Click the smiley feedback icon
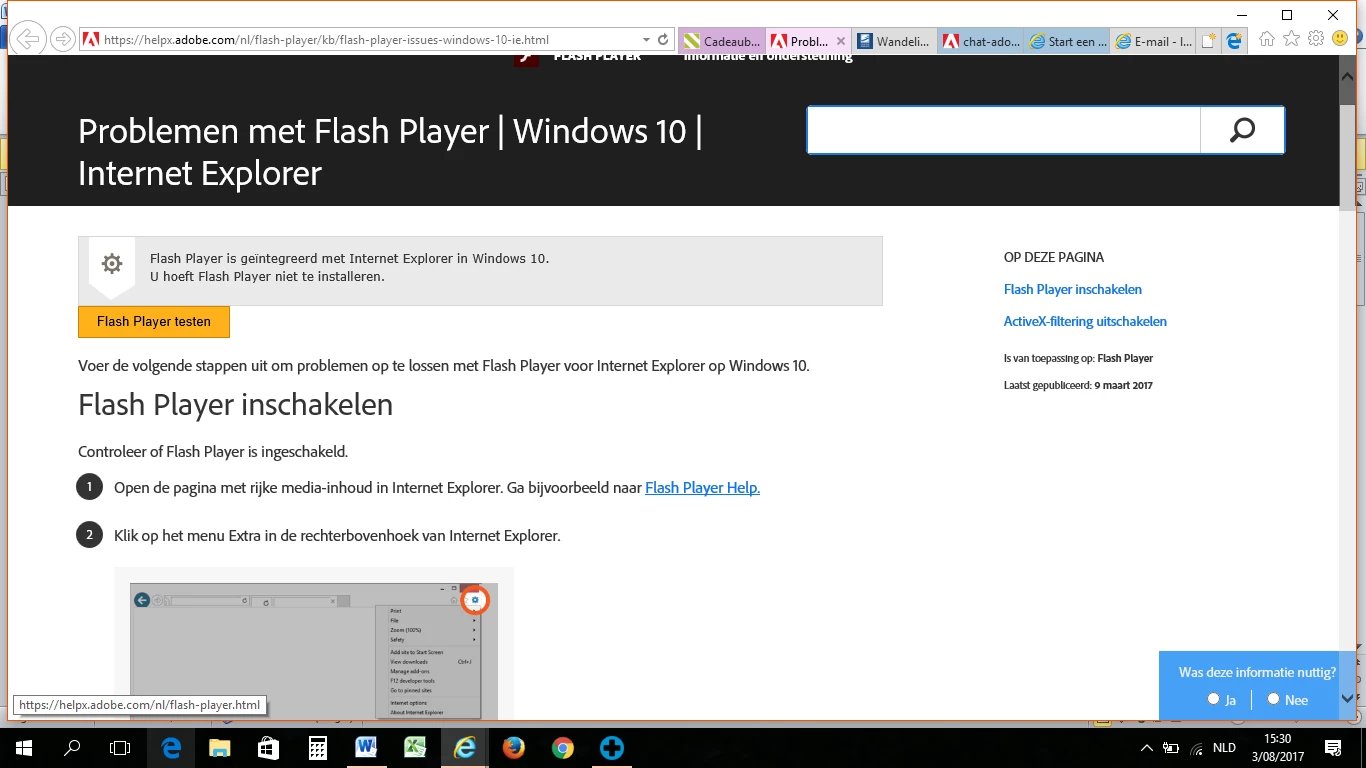Image resolution: width=1366 pixels, height=768 pixels. tap(1340, 39)
